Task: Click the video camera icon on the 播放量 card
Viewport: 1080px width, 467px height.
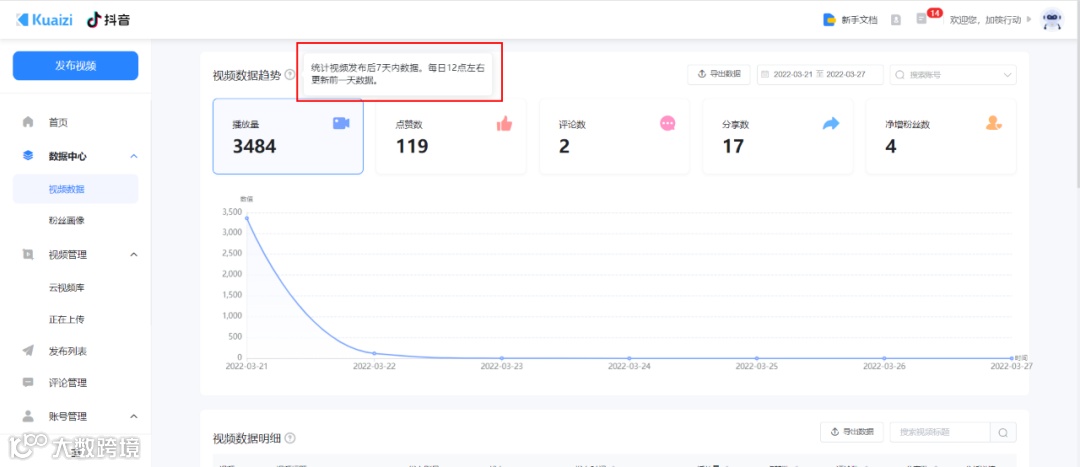Action: (x=341, y=123)
